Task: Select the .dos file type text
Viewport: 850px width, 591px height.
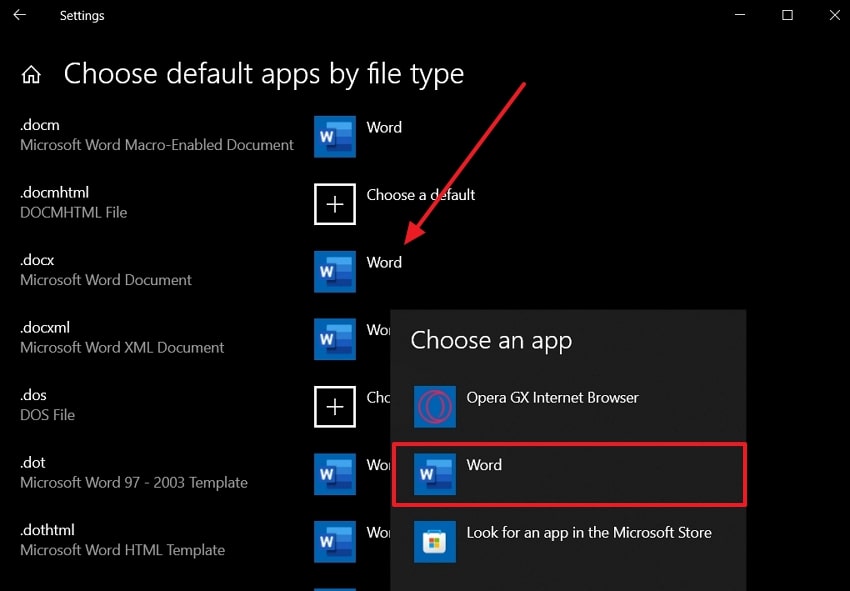Action: pos(33,395)
